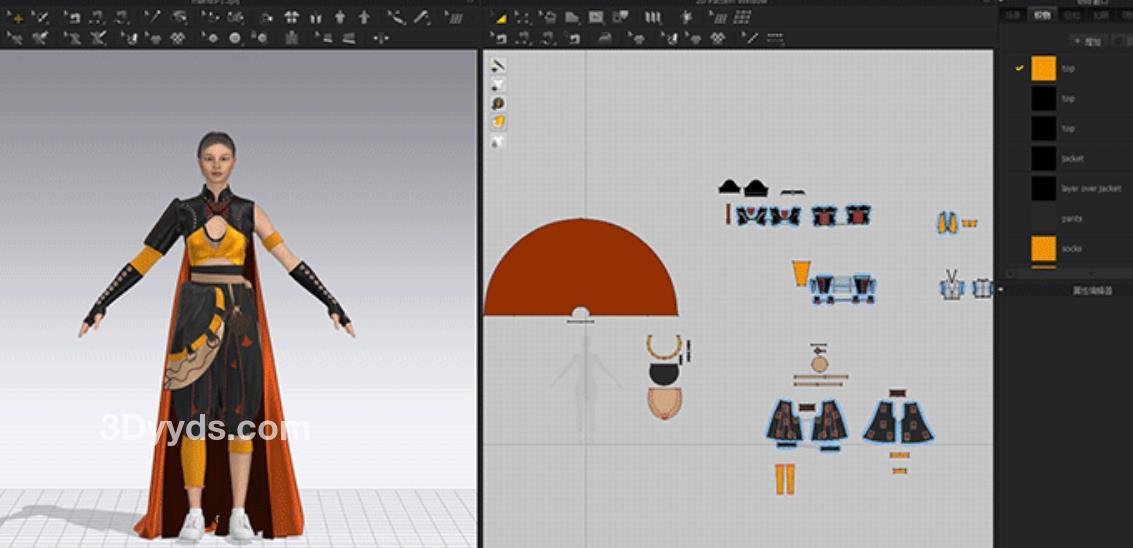This screenshot has height=548, width=1133.
Task: Select the yellow plus Select/Move tool in 3D toolbar
Action: pyautogui.click(x=16, y=18)
